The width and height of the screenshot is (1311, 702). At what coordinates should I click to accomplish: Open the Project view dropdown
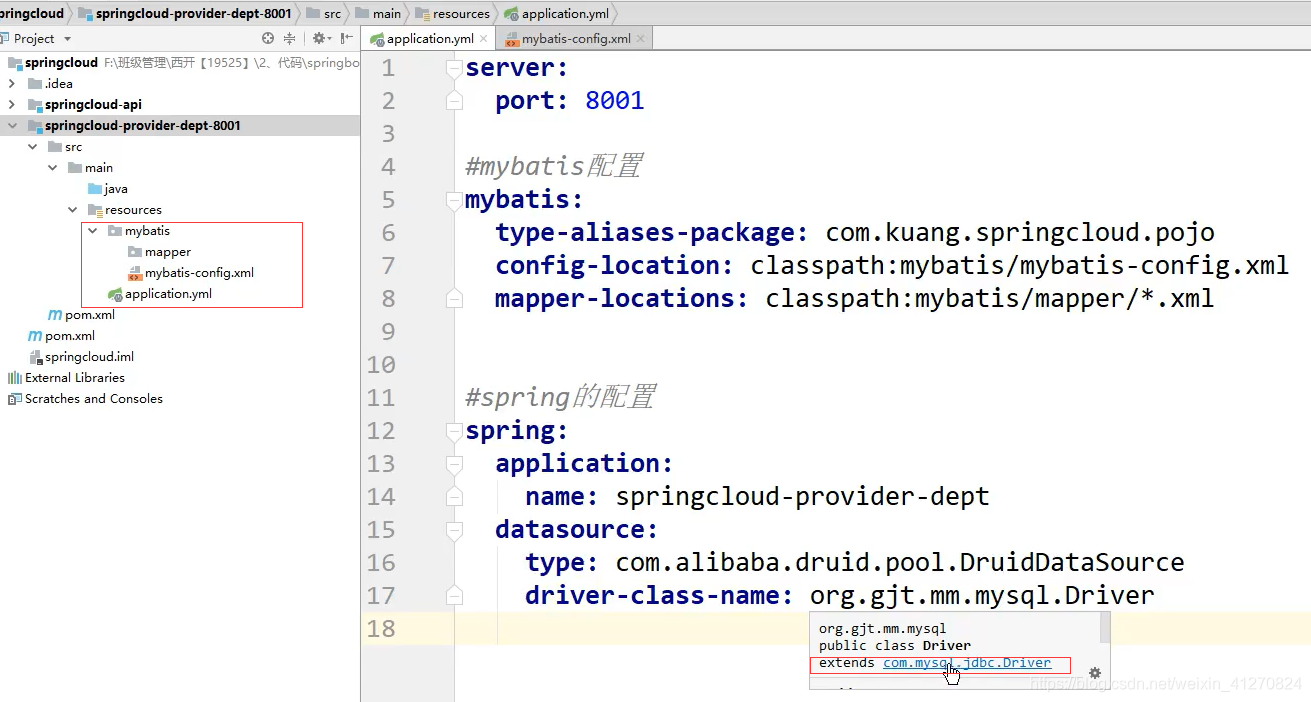tap(67, 39)
